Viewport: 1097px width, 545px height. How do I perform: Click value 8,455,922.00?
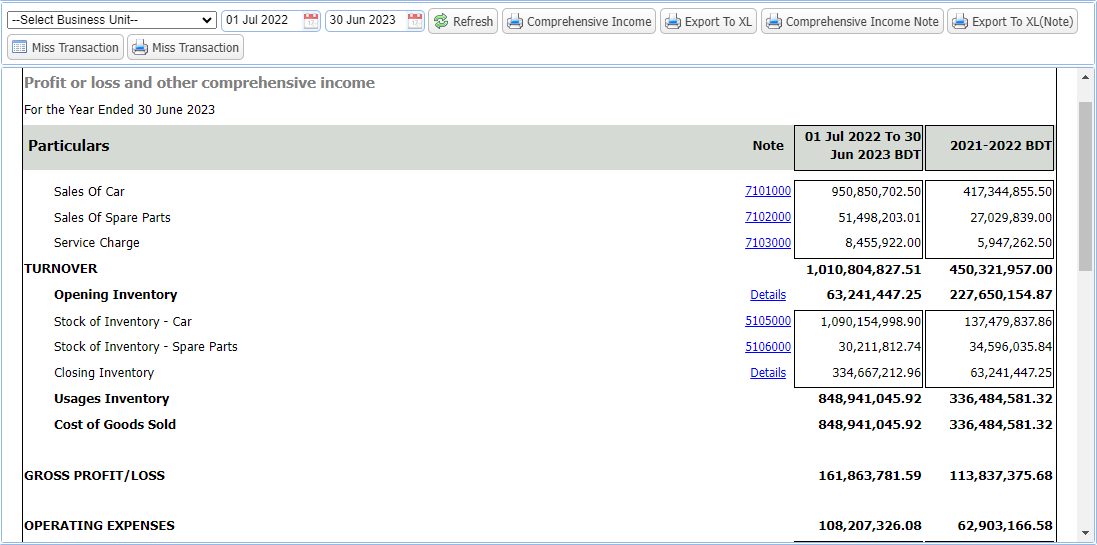pyautogui.click(x=883, y=243)
